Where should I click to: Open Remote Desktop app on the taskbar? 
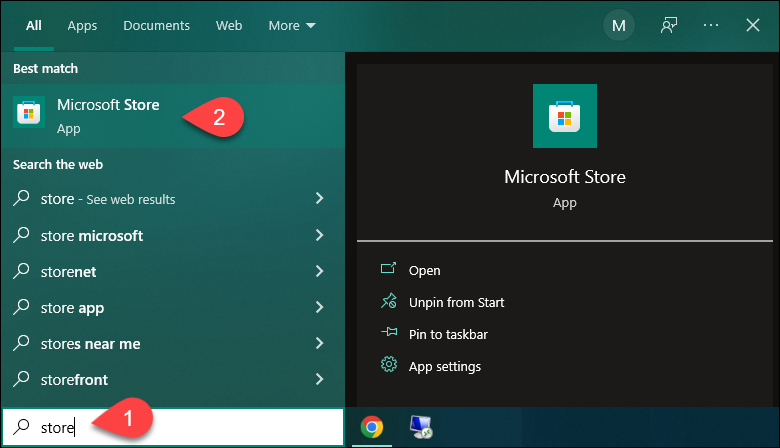pos(421,427)
